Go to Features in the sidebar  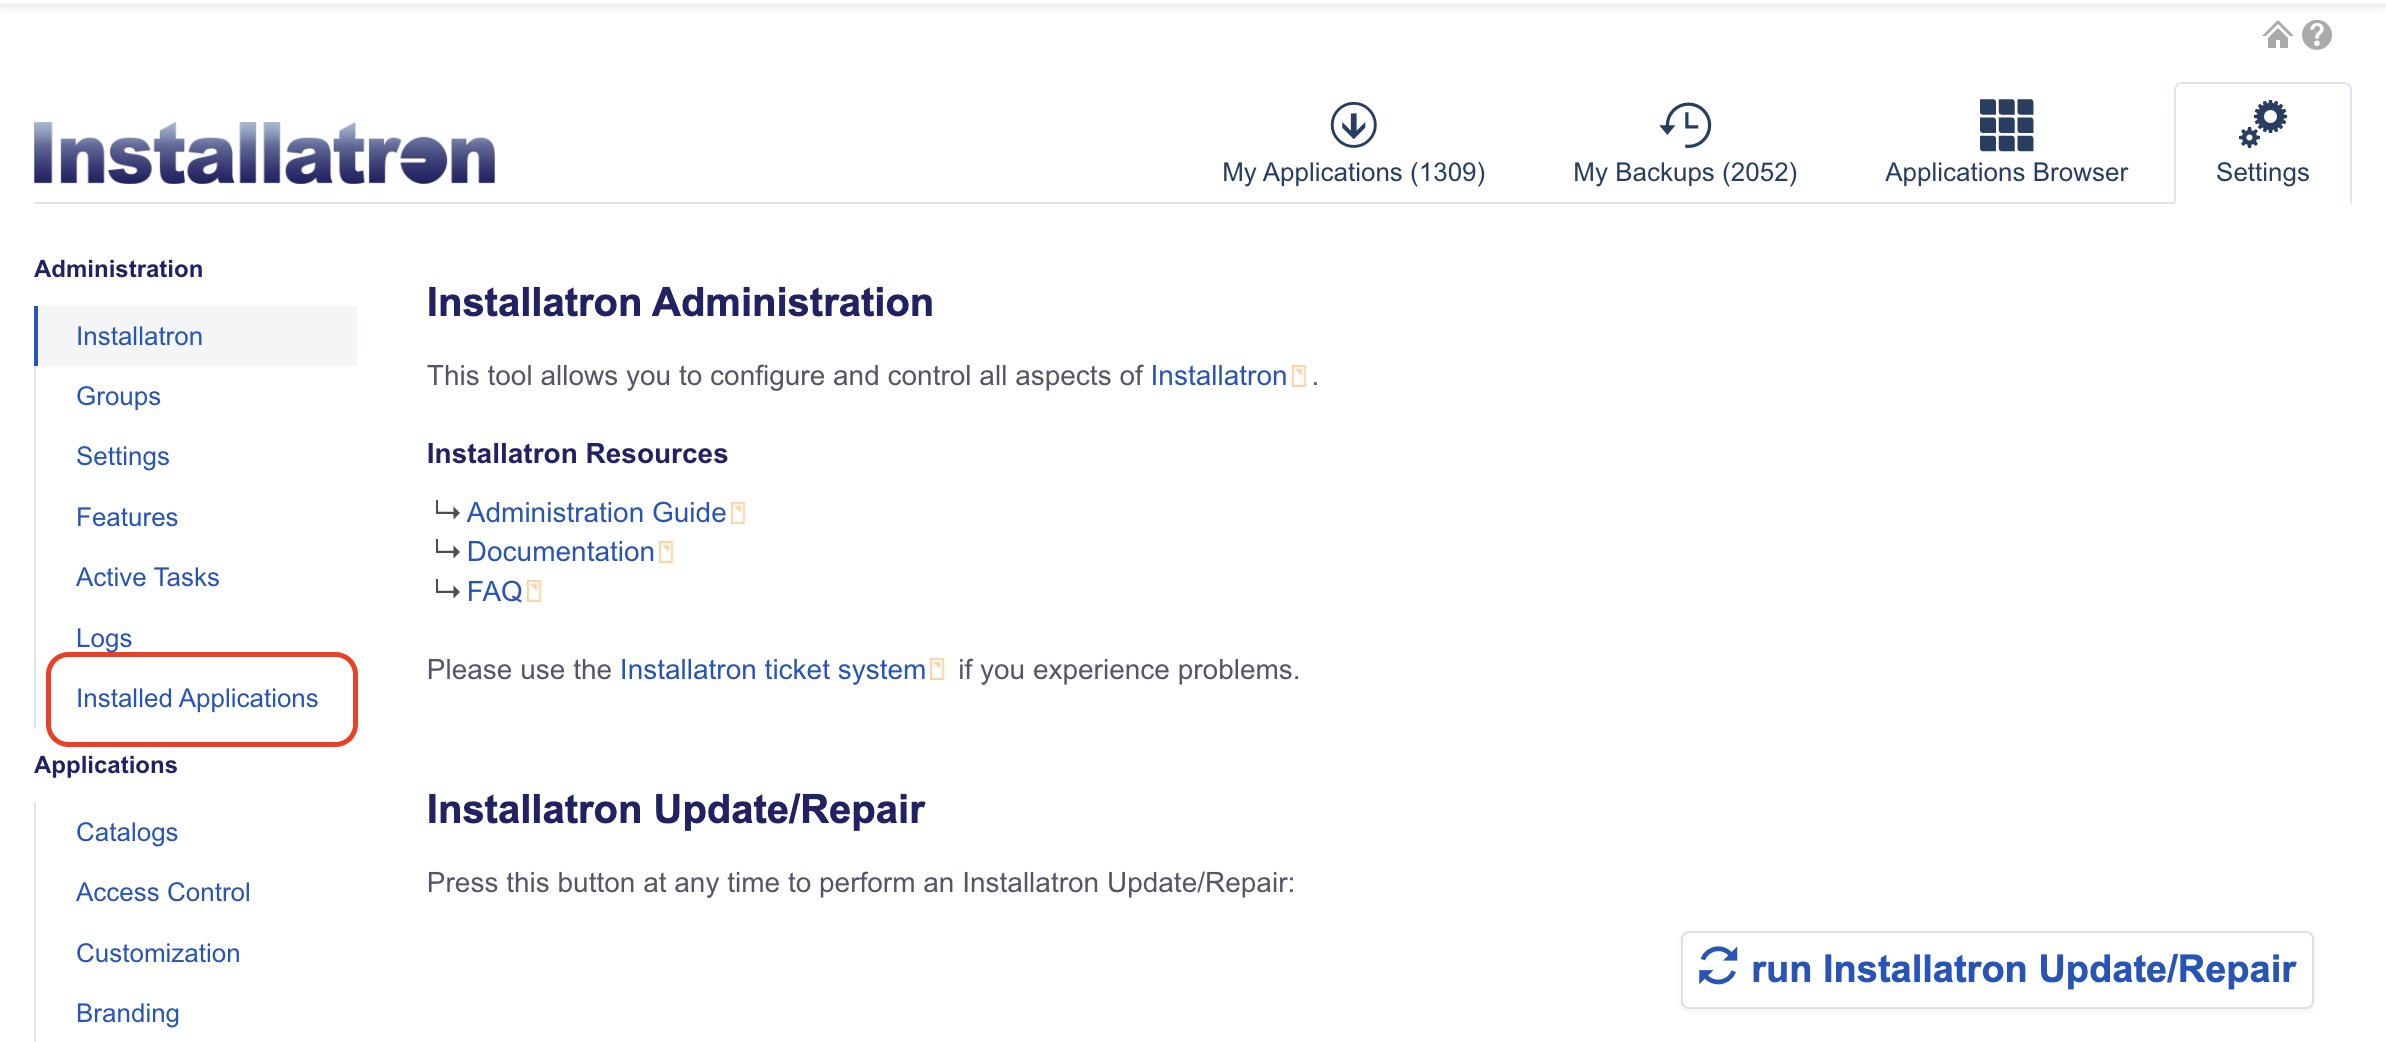coord(127,517)
